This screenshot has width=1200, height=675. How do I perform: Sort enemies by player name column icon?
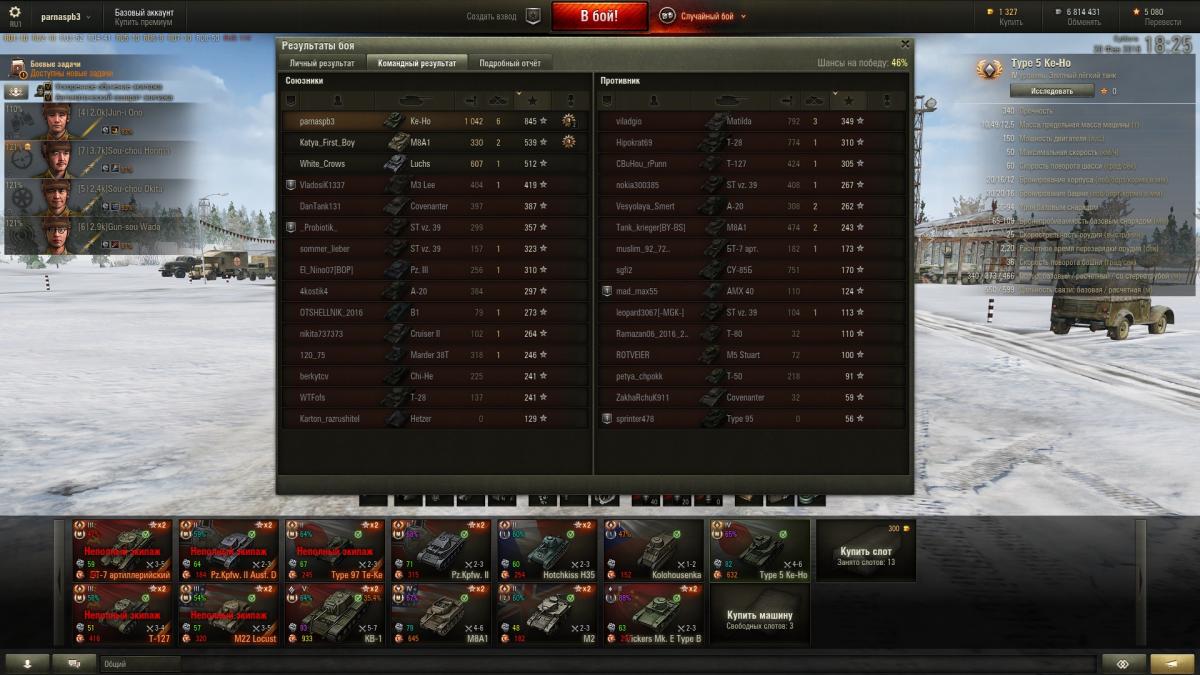653,101
